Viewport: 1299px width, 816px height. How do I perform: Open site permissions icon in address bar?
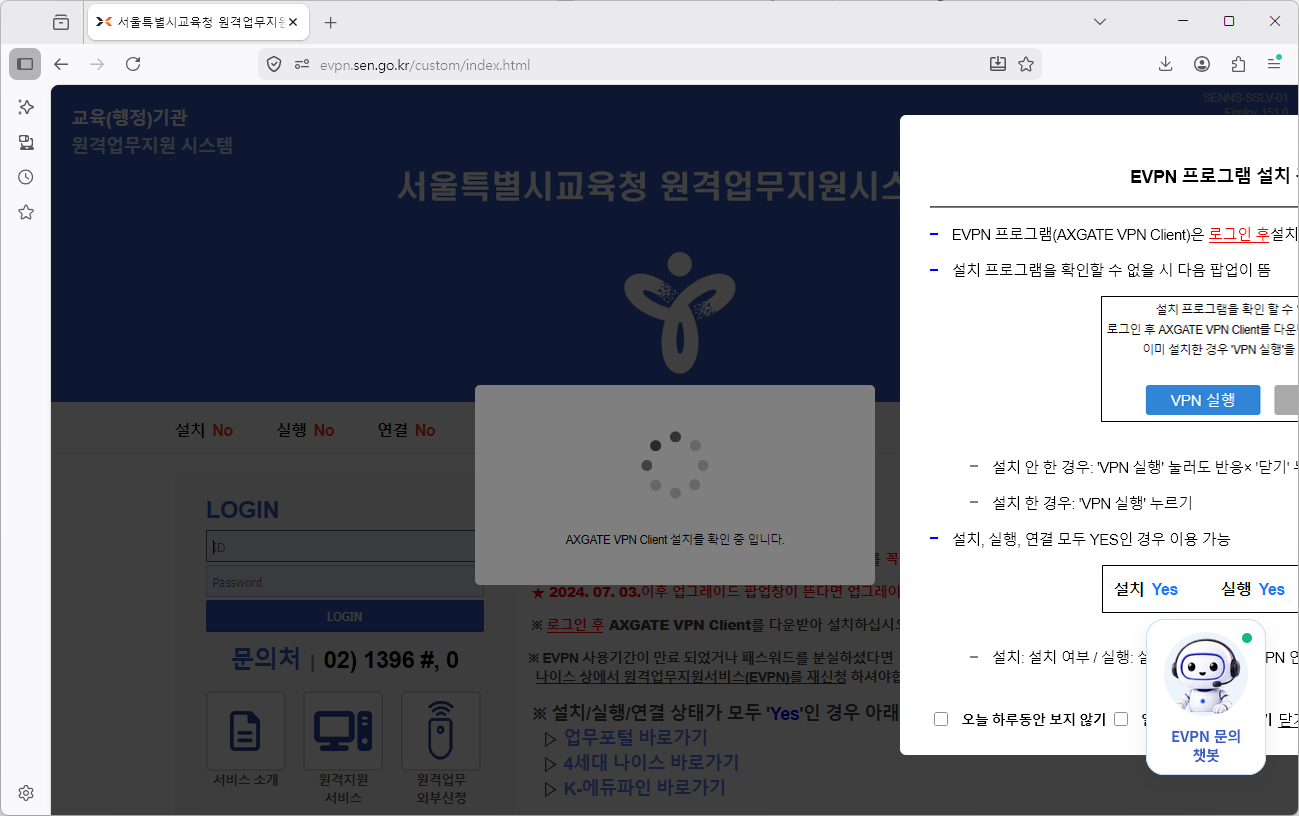(302, 65)
